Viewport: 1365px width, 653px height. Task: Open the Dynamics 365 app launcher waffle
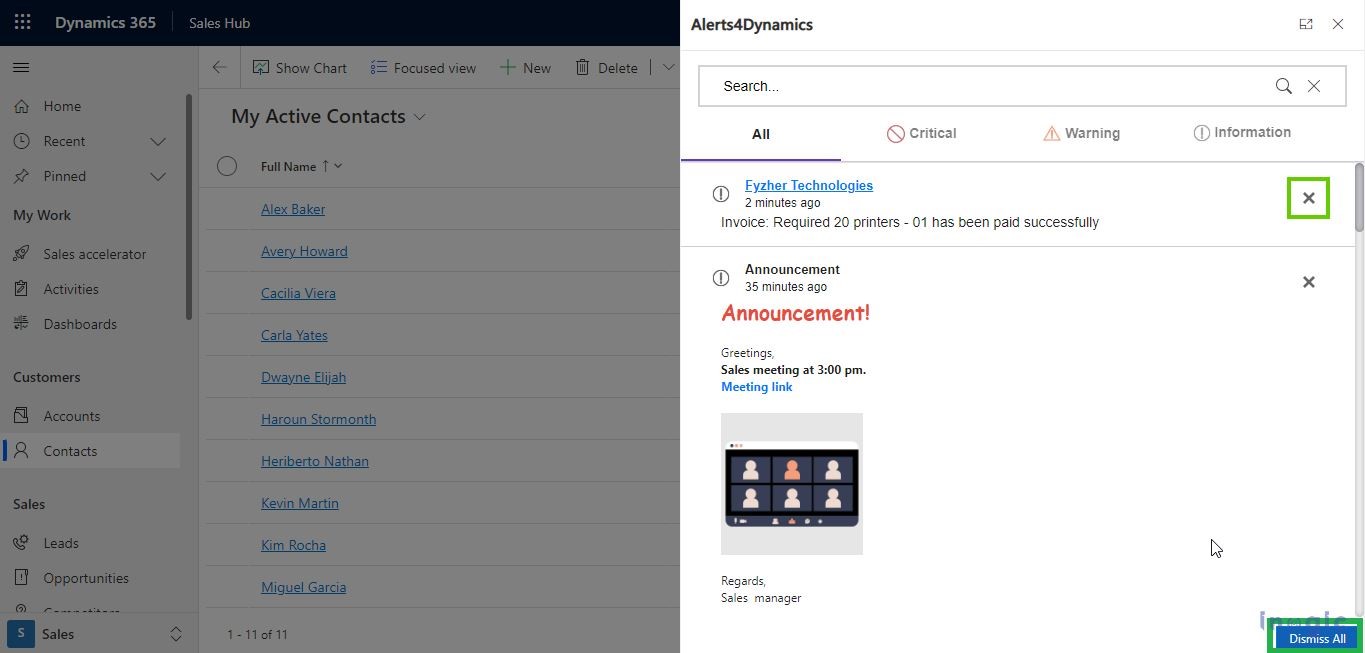(x=22, y=22)
